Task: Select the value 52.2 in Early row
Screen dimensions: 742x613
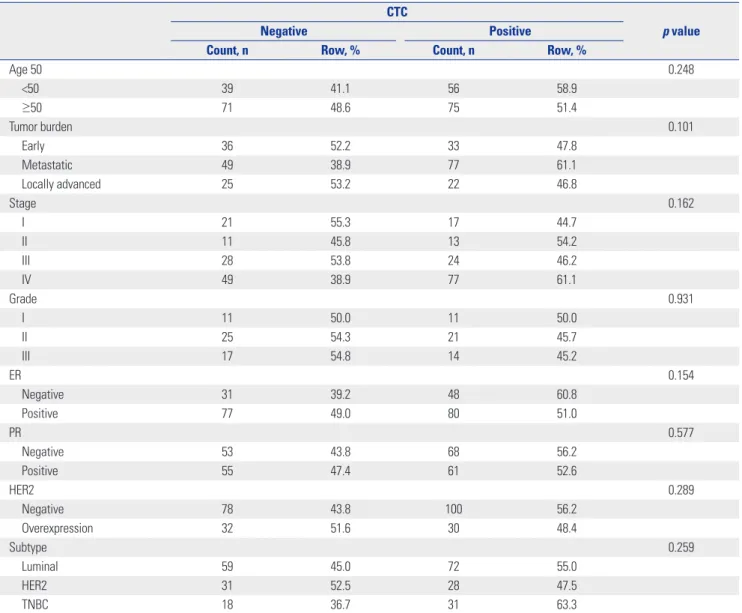Action: click(340, 146)
